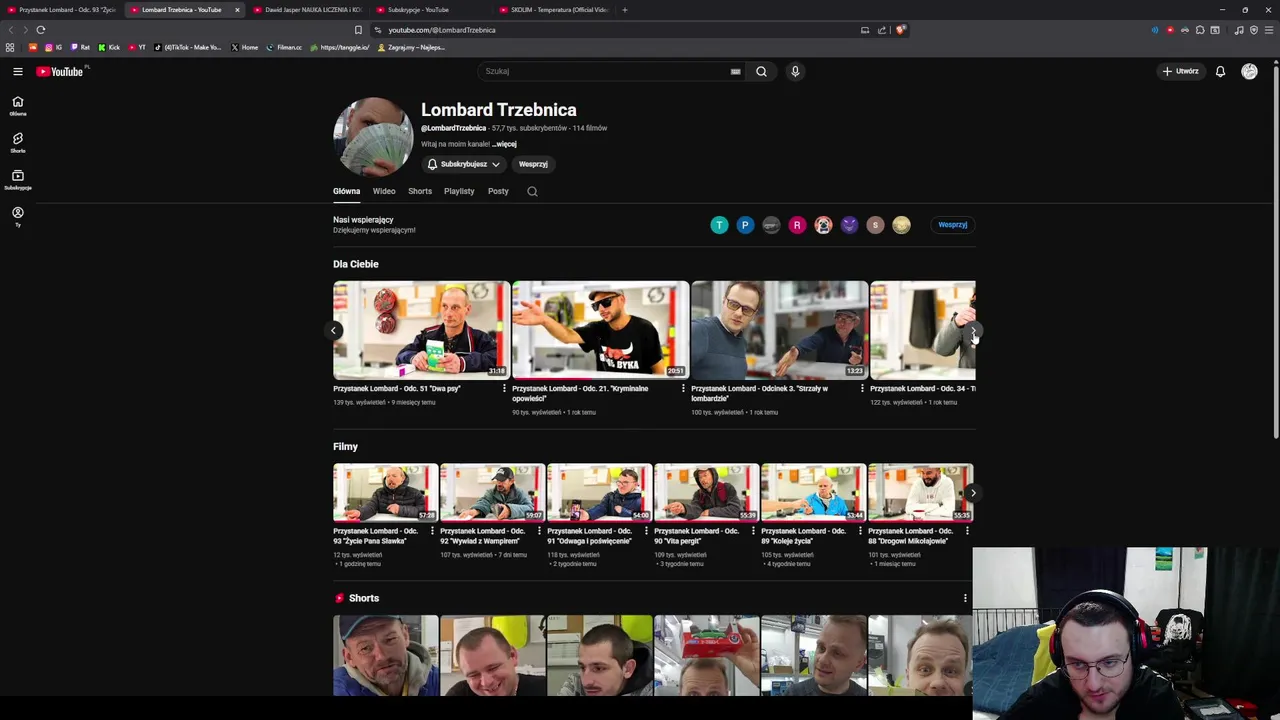This screenshot has height=720, width=1280.
Task: Open more options for "Dwa psy" video
Action: [x=504, y=388]
